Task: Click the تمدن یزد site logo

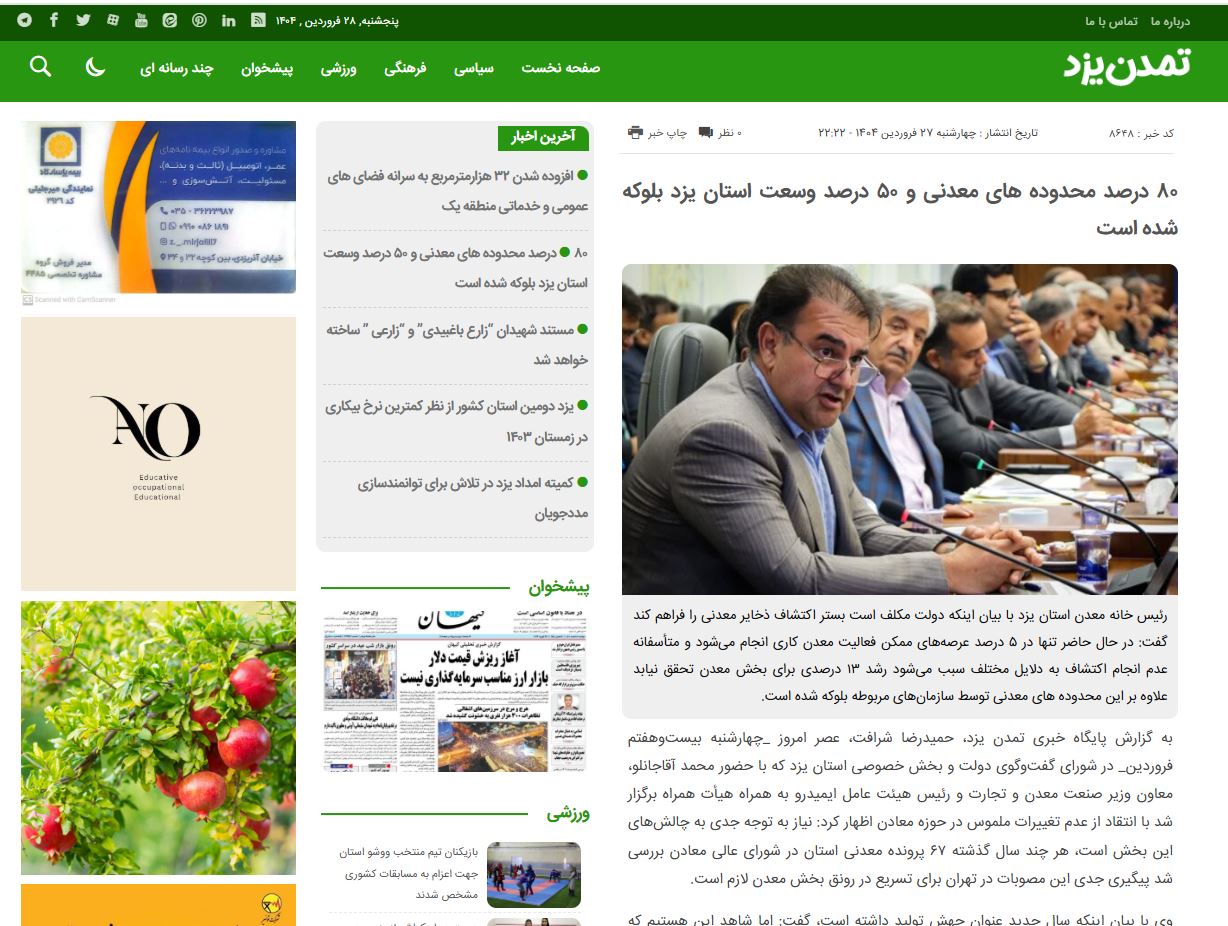Action: coord(1126,65)
